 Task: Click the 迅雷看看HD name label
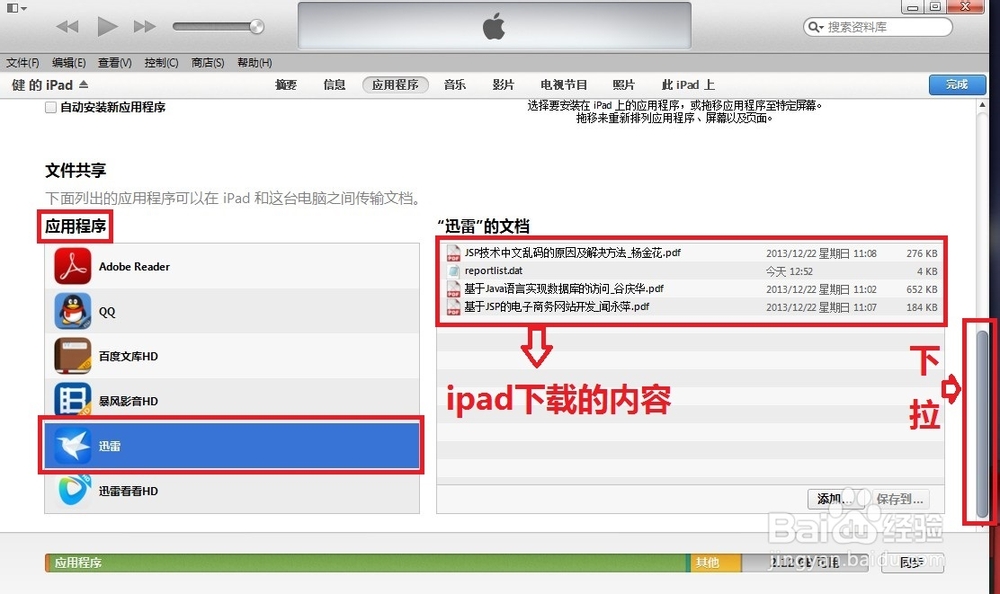click(x=128, y=491)
